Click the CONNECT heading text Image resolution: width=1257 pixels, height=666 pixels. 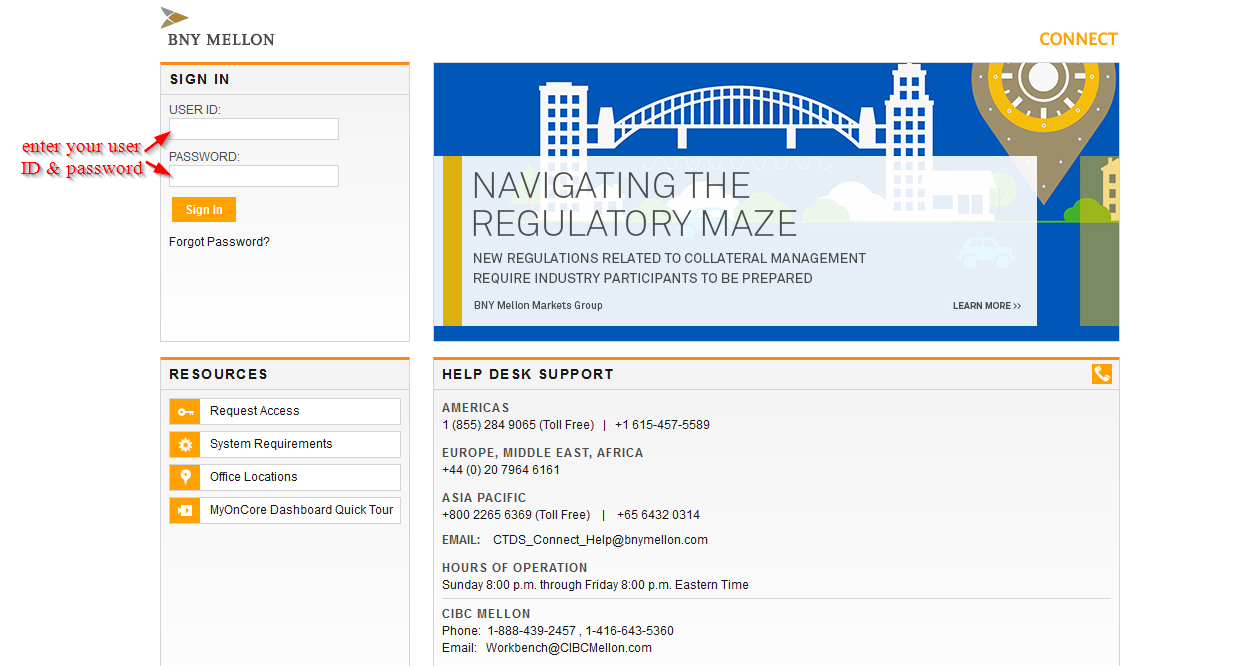pos(1078,39)
